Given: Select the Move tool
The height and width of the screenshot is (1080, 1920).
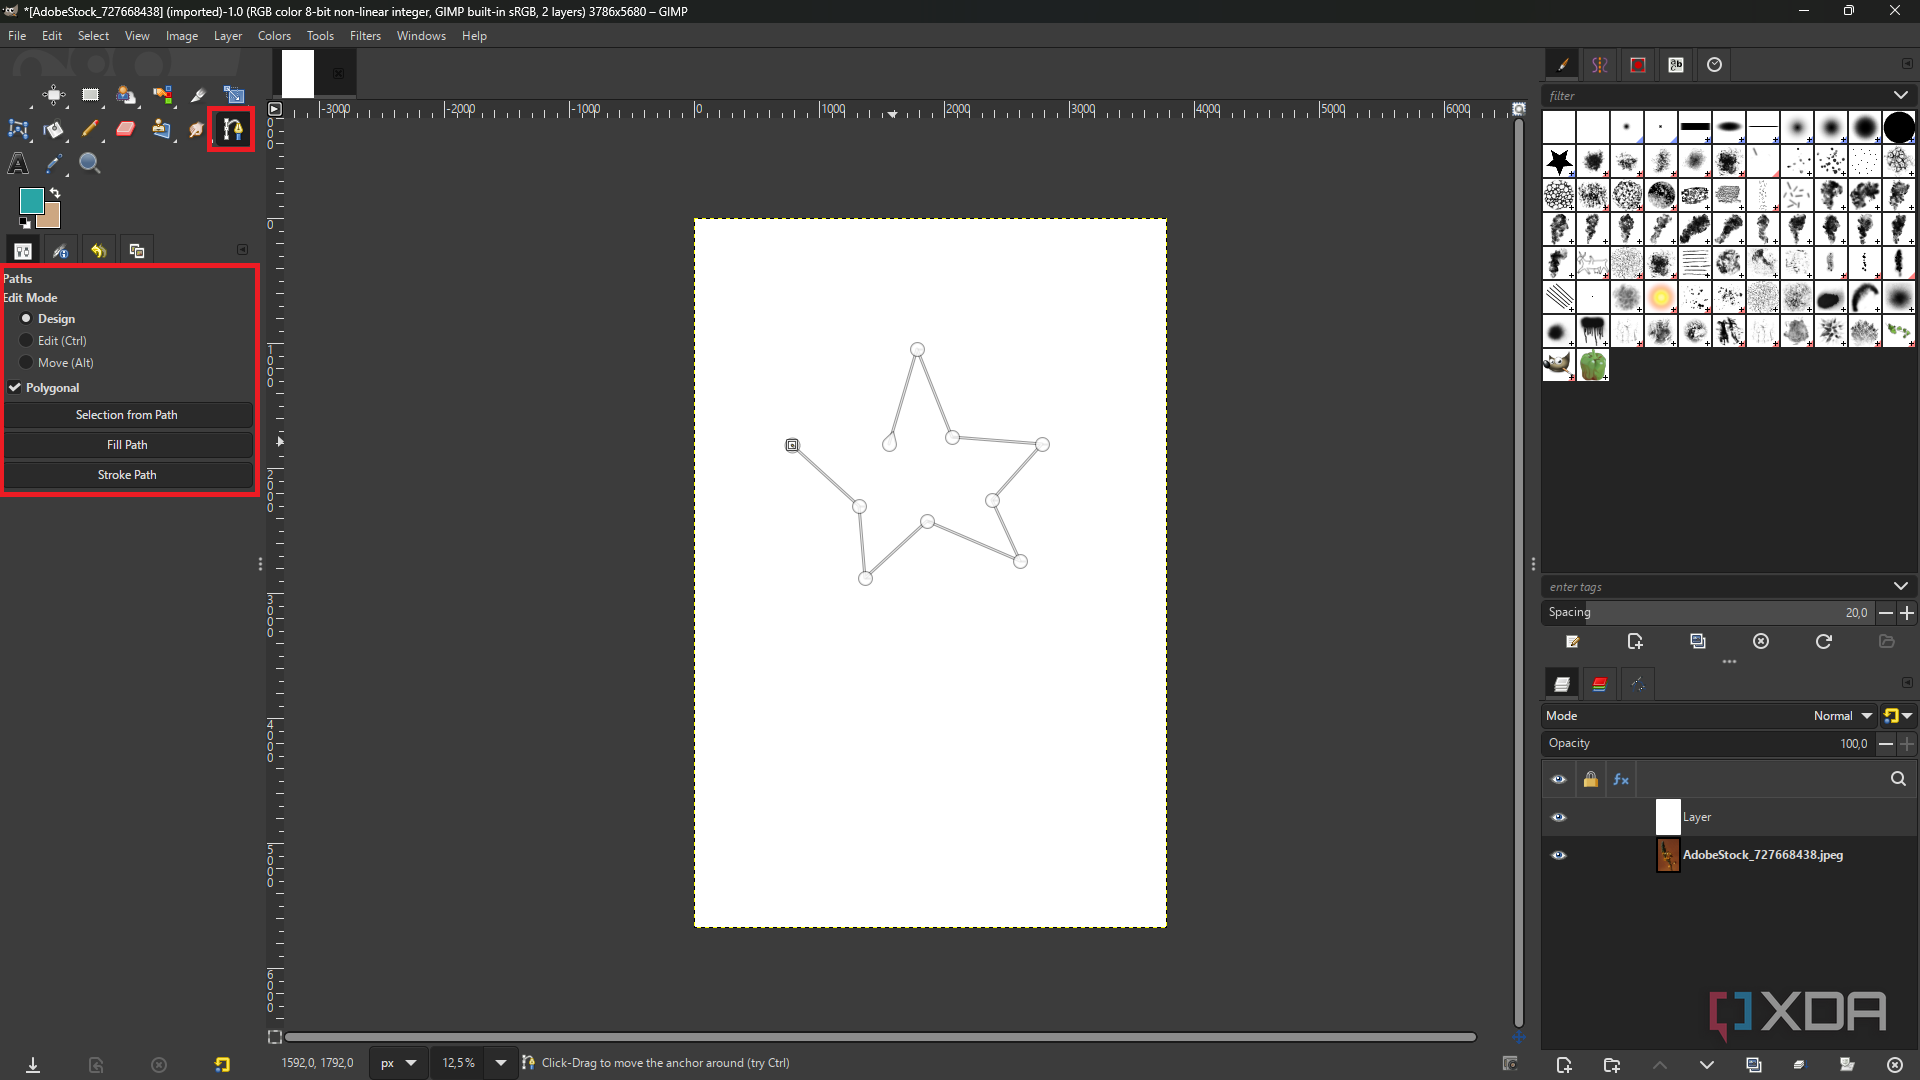Looking at the screenshot, I should [x=54, y=96].
